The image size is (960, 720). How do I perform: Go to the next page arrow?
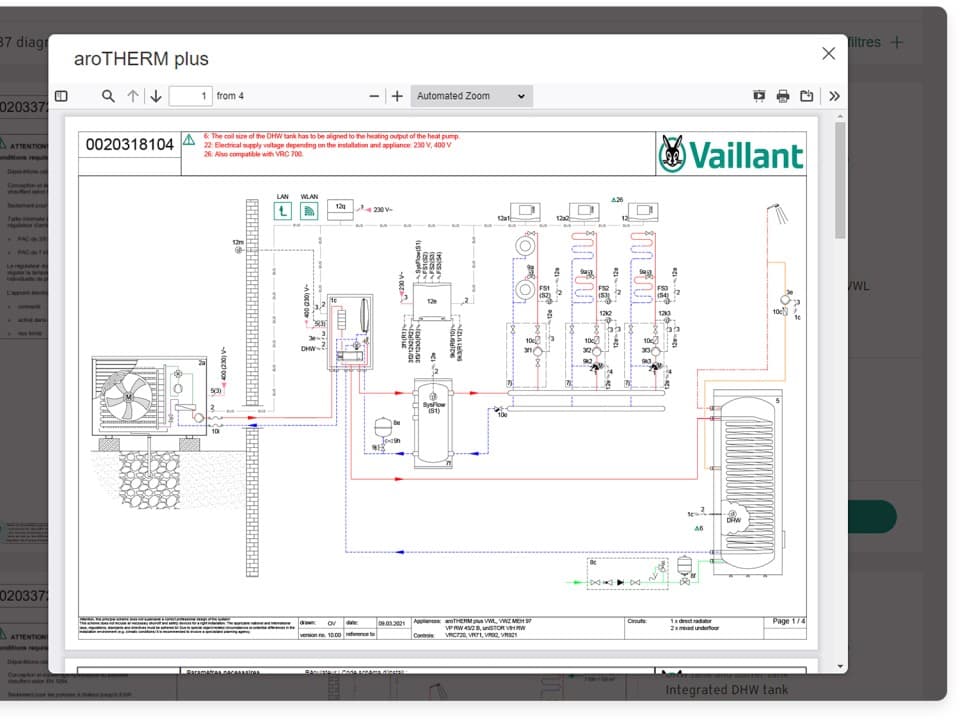tap(155, 96)
